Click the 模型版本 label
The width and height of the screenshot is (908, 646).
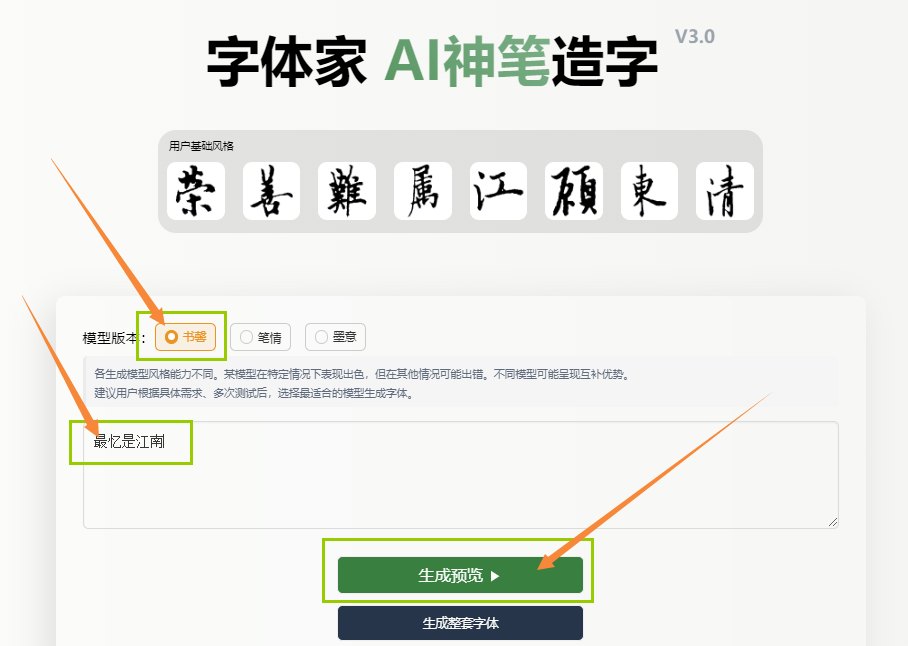[114, 338]
